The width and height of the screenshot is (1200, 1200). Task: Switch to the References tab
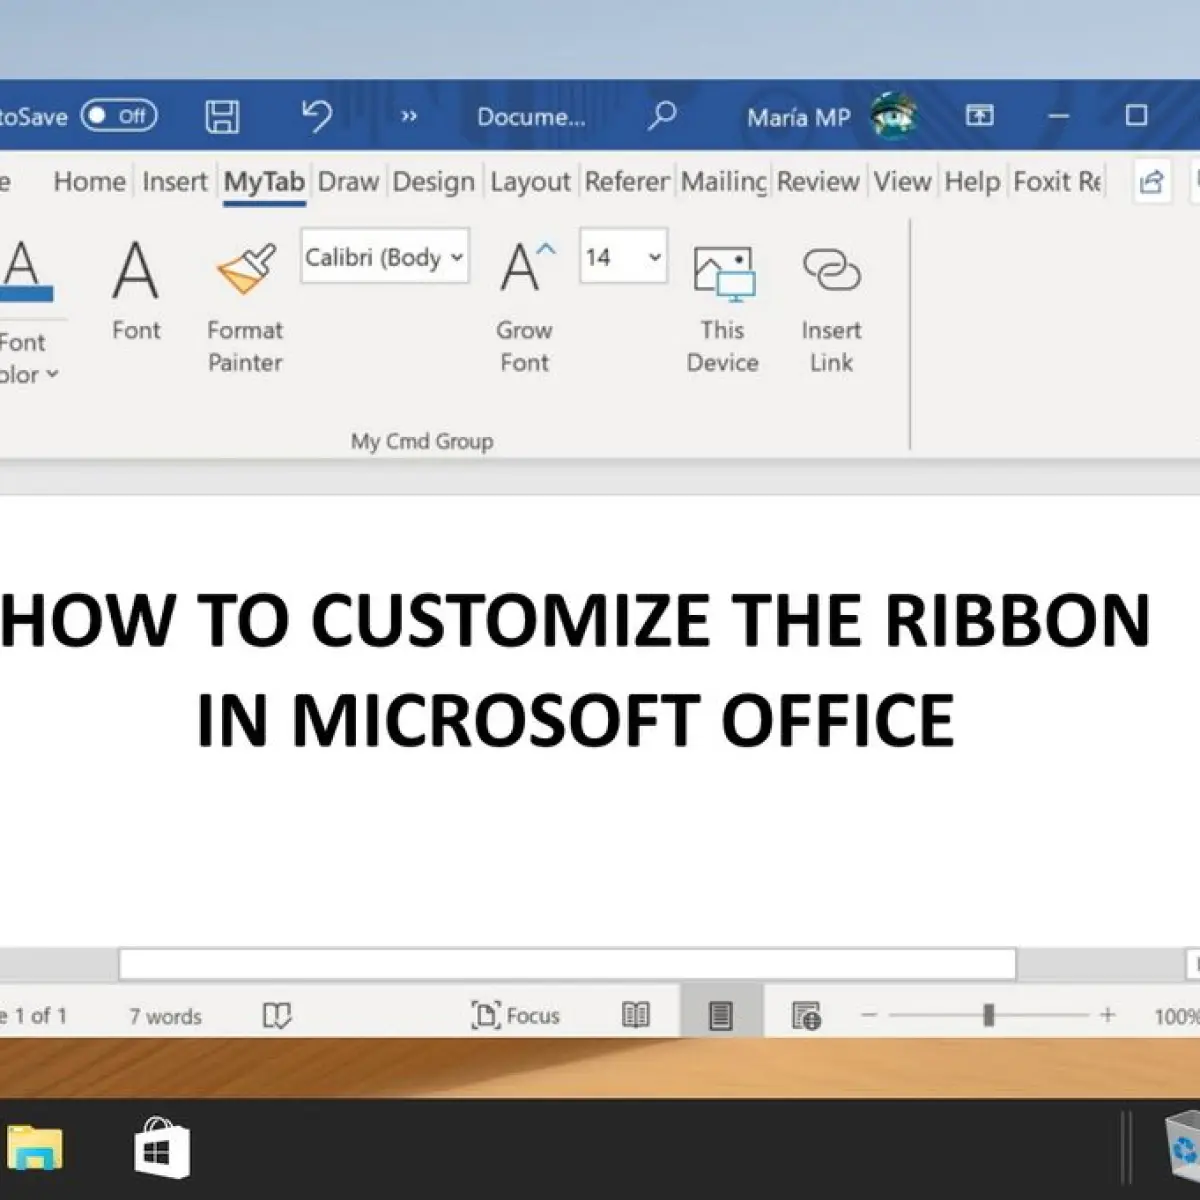[x=627, y=181]
